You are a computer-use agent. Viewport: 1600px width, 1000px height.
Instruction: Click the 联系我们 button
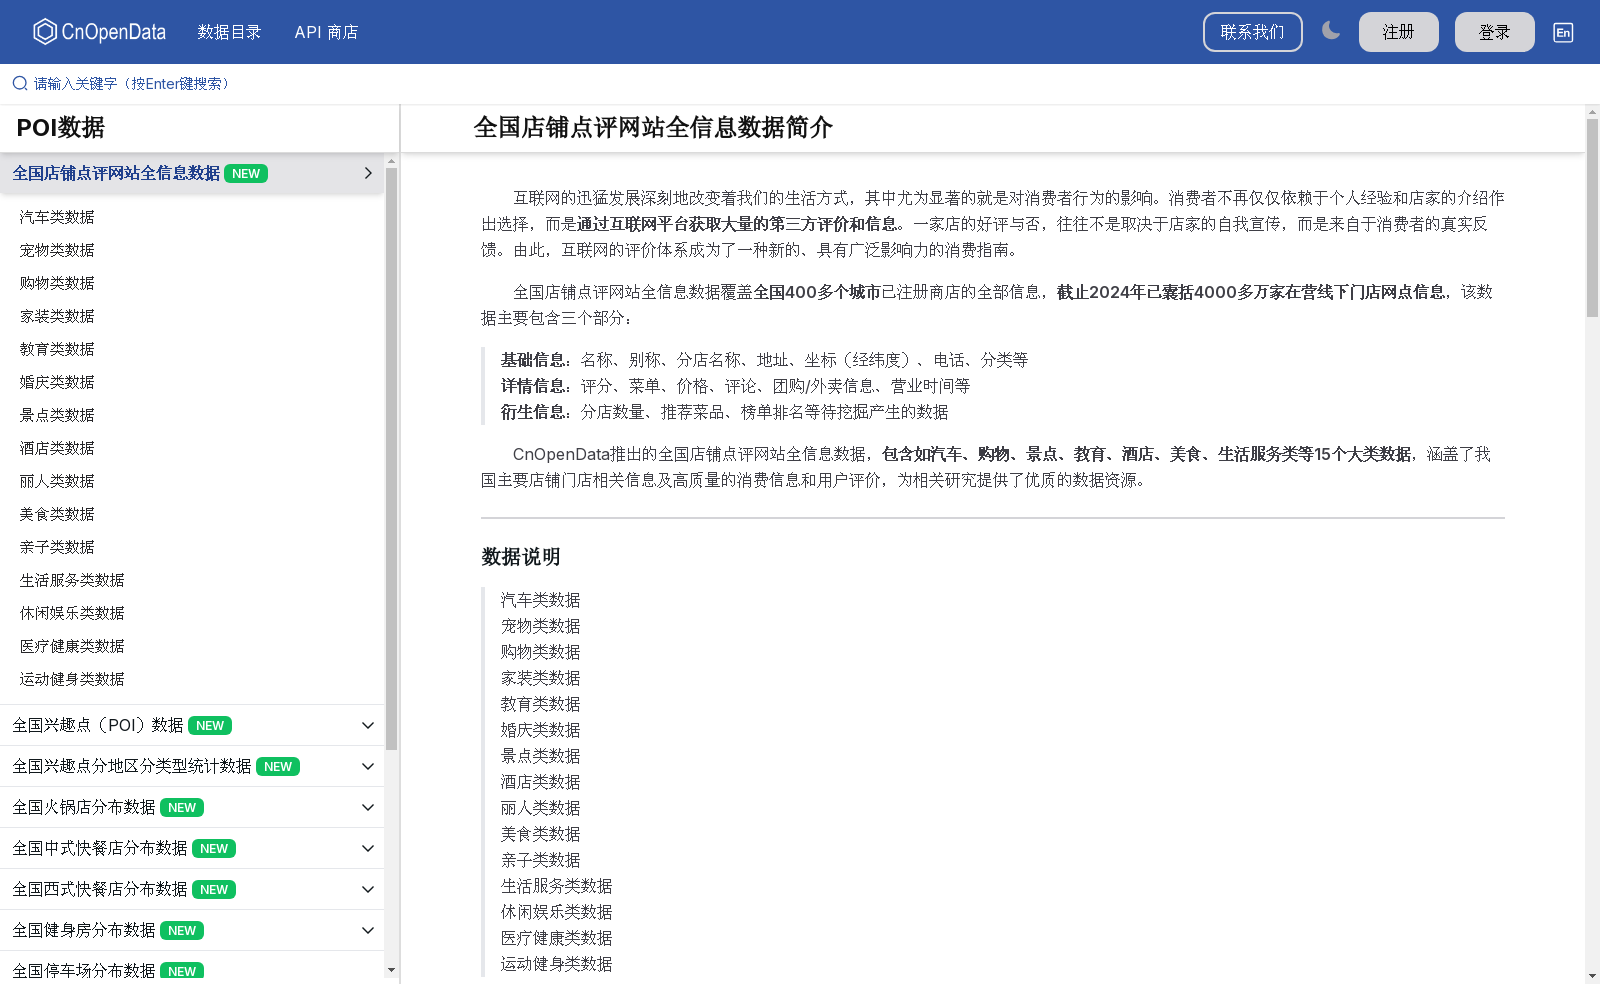(x=1252, y=32)
